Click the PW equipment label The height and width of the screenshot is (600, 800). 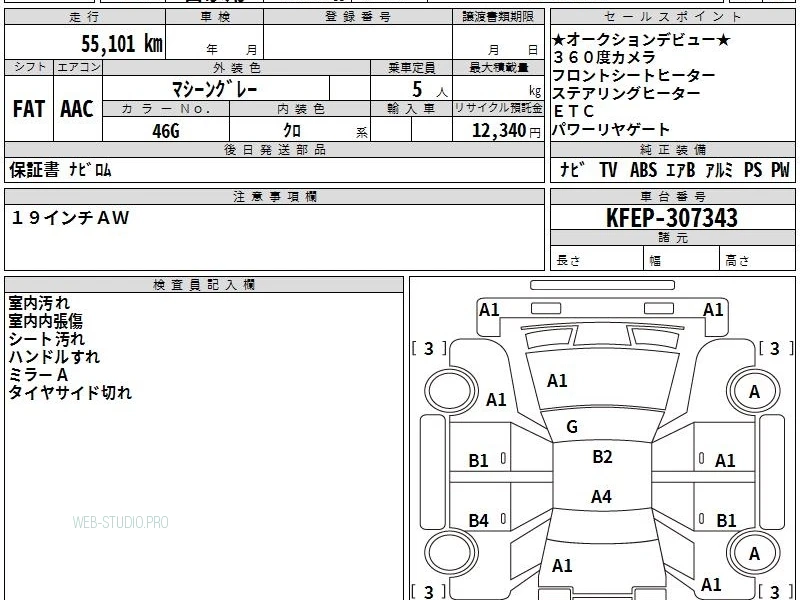(x=780, y=170)
